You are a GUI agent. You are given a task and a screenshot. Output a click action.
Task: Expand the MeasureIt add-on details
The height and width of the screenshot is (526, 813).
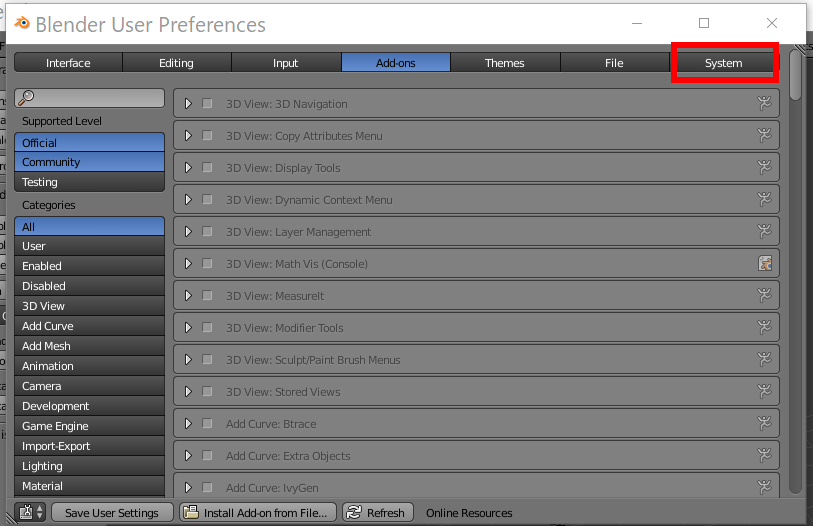pyautogui.click(x=188, y=295)
